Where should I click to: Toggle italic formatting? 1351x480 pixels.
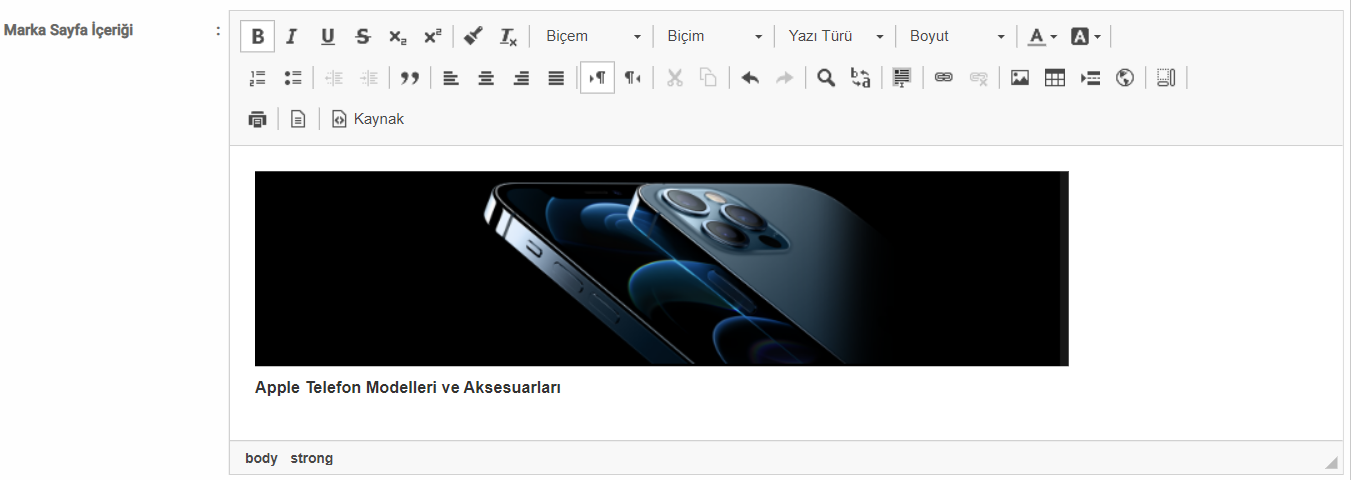[x=292, y=37]
